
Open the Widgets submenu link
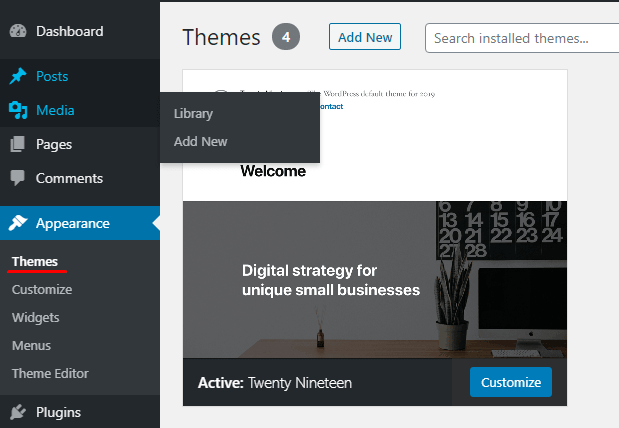point(36,317)
